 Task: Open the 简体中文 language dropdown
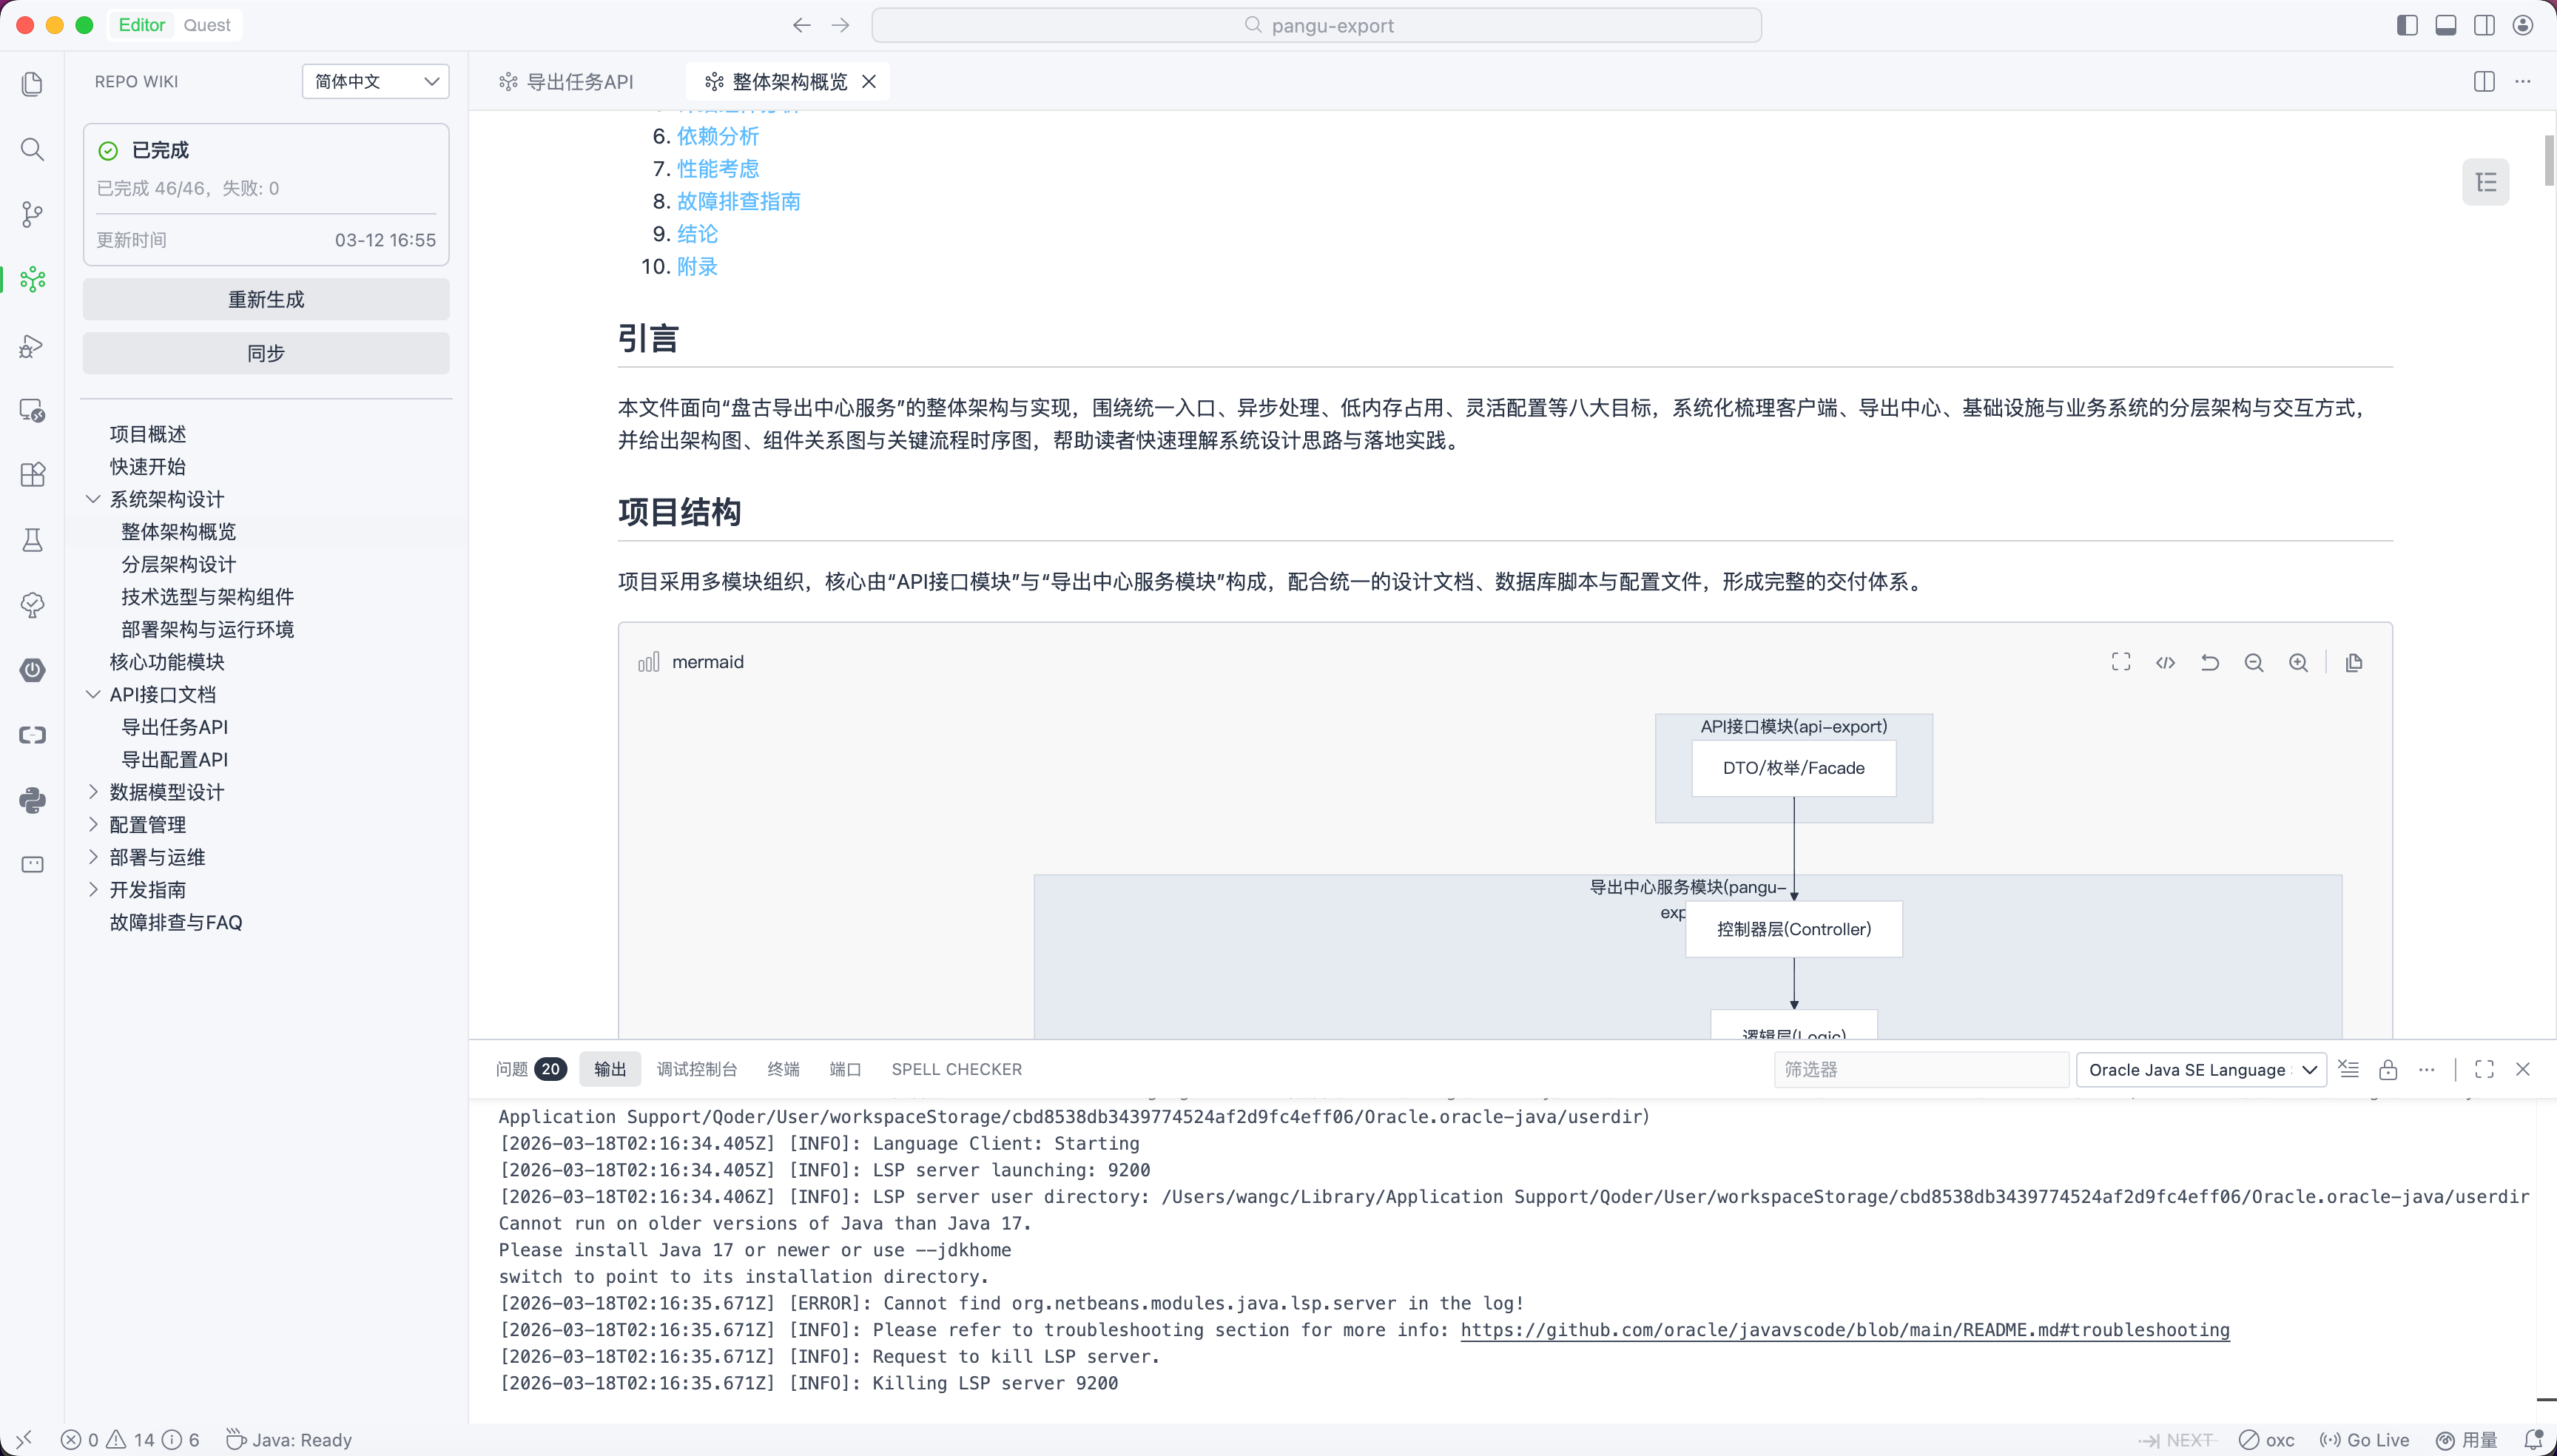(375, 81)
